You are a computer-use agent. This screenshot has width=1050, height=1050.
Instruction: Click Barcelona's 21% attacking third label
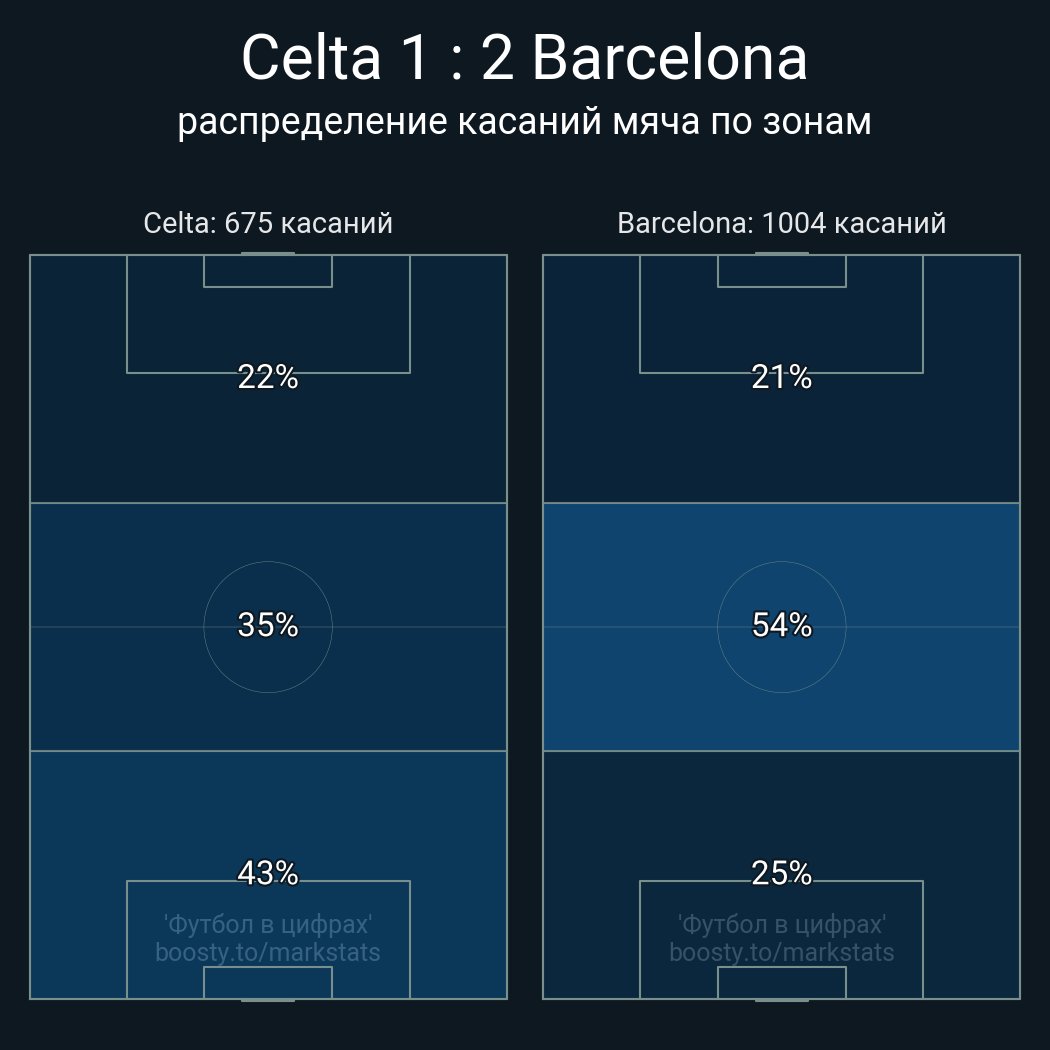click(781, 377)
